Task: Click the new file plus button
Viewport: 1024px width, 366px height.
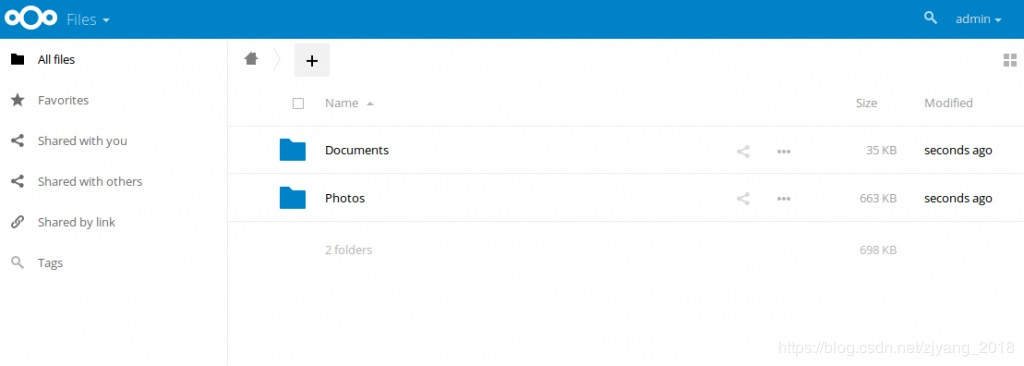Action: point(312,60)
